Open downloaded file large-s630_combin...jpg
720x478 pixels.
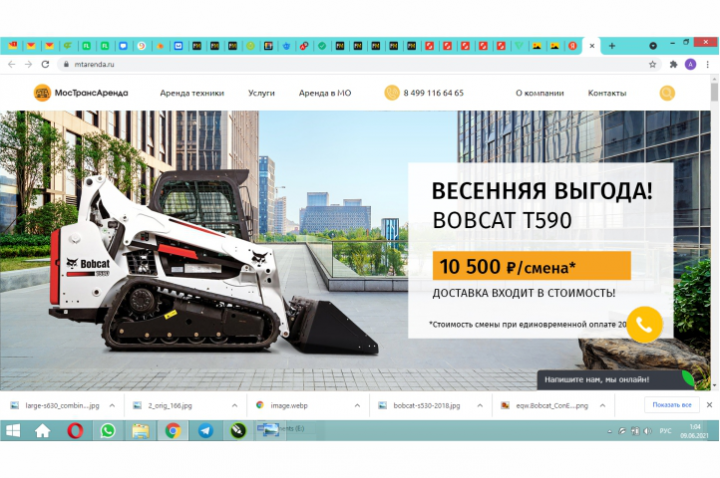click(x=55, y=405)
